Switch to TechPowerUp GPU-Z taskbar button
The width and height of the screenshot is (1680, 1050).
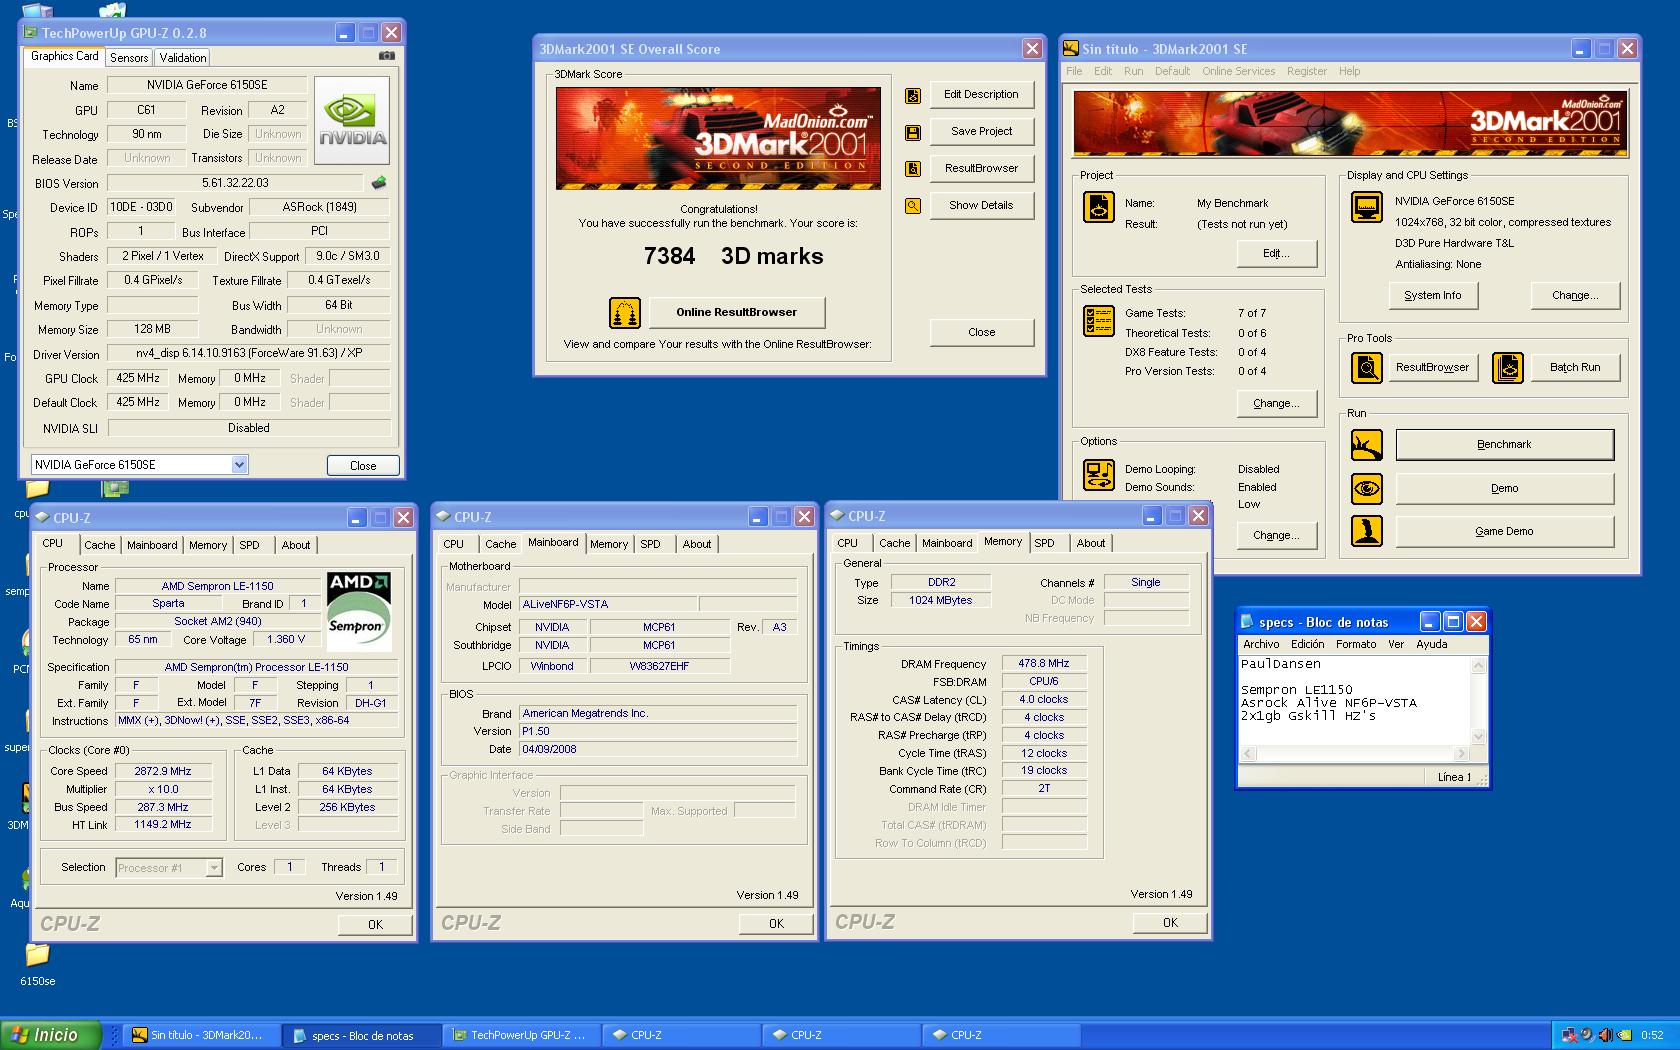tap(522, 1036)
